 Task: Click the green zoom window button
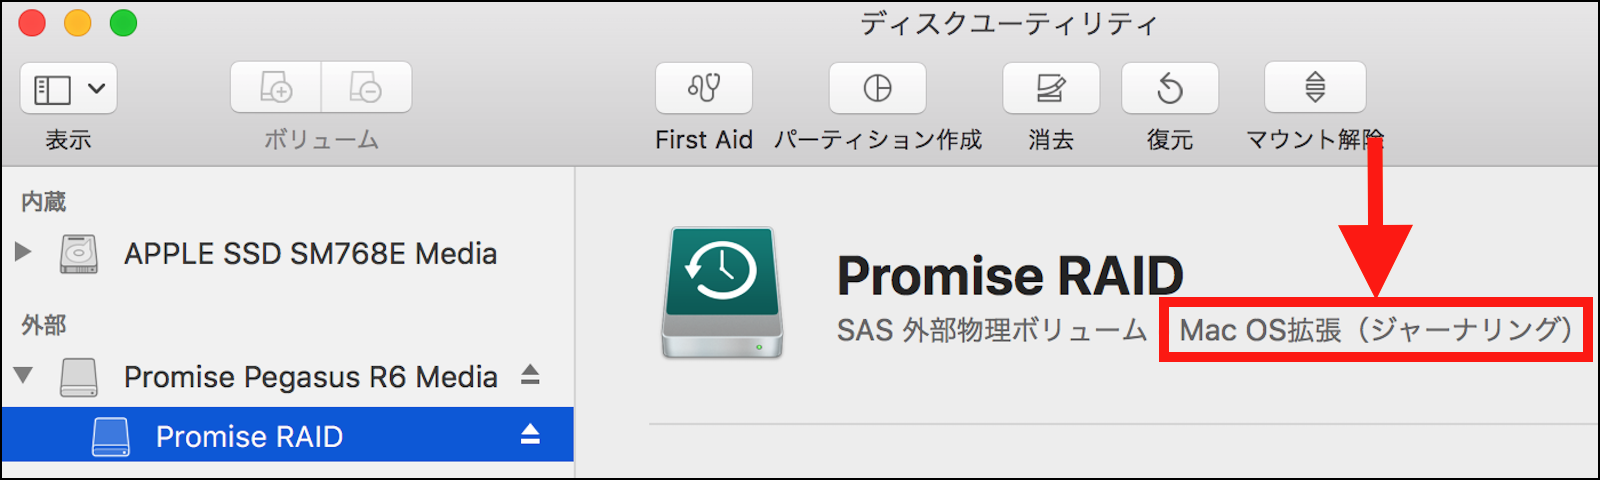click(x=123, y=23)
